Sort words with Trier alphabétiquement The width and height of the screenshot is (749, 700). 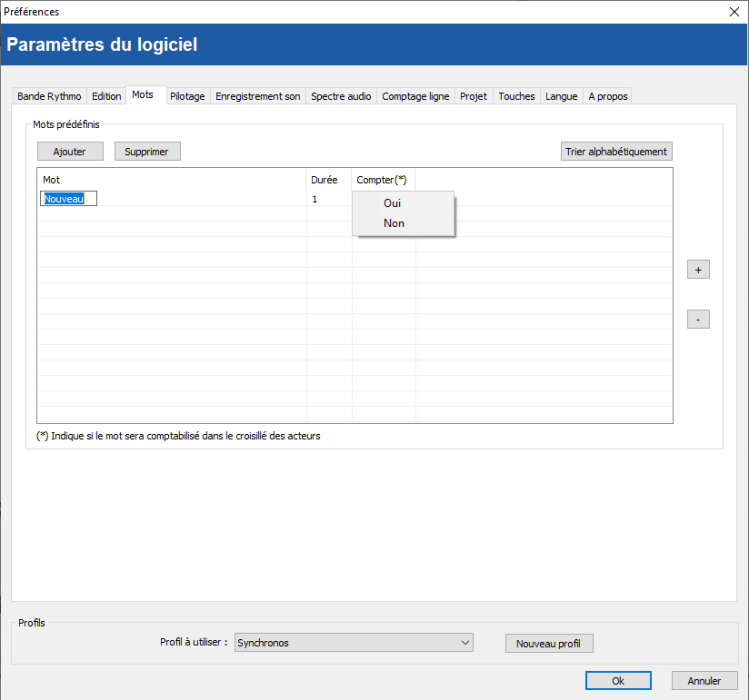click(616, 152)
